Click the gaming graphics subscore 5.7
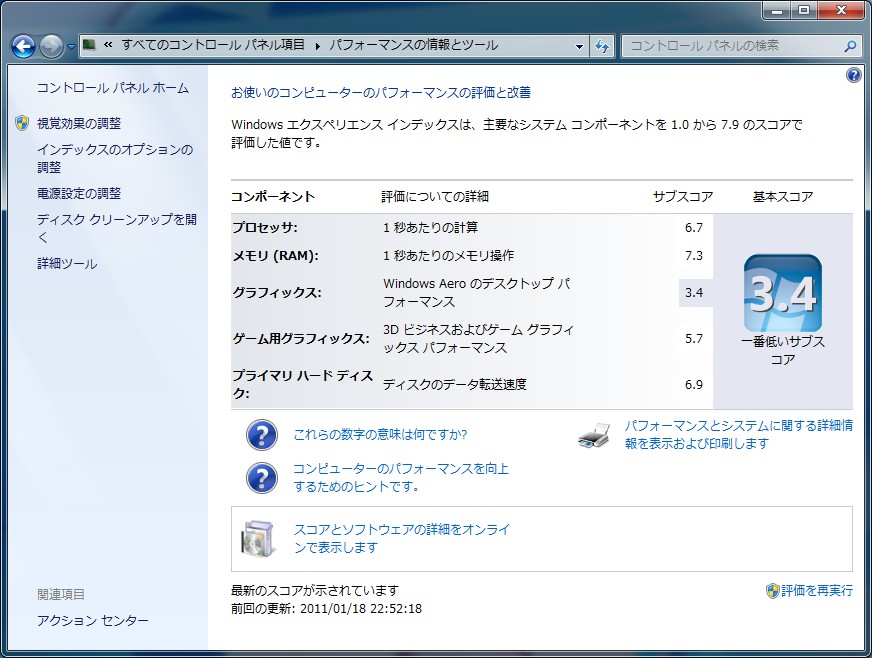This screenshot has width=872, height=658. click(693, 339)
